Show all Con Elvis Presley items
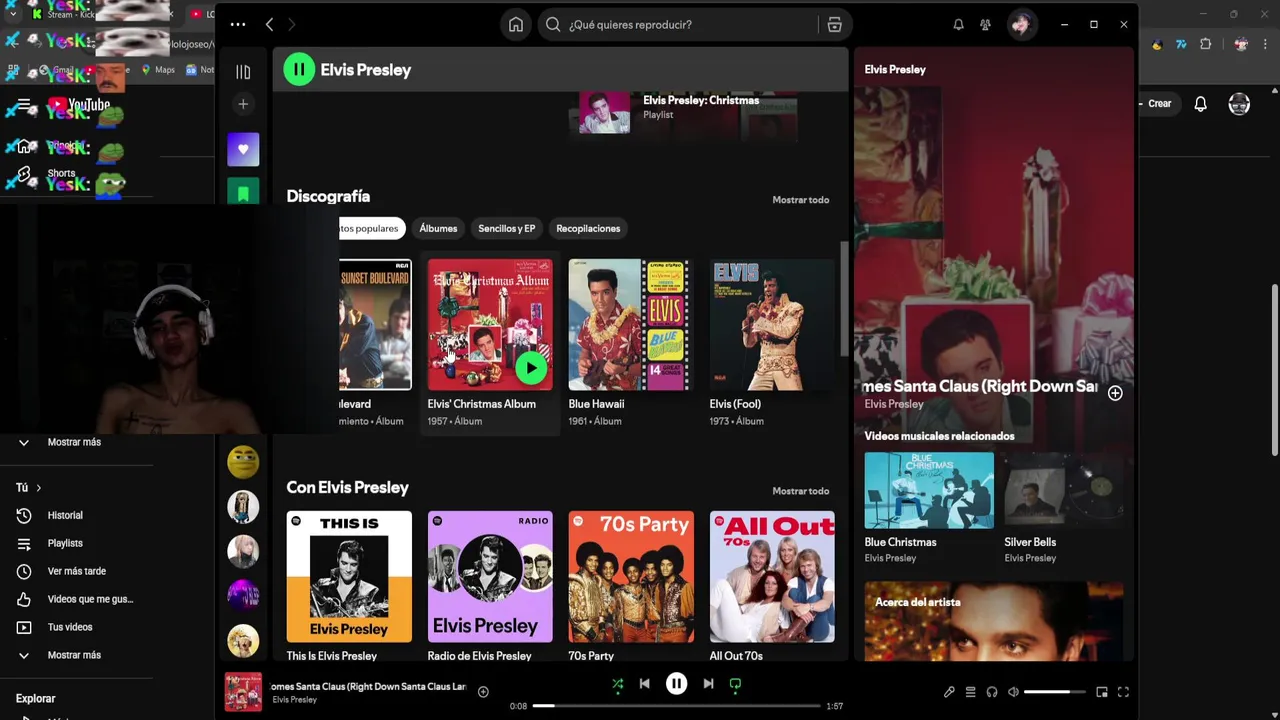The height and width of the screenshot is (720, 1280). coord(800,491)
